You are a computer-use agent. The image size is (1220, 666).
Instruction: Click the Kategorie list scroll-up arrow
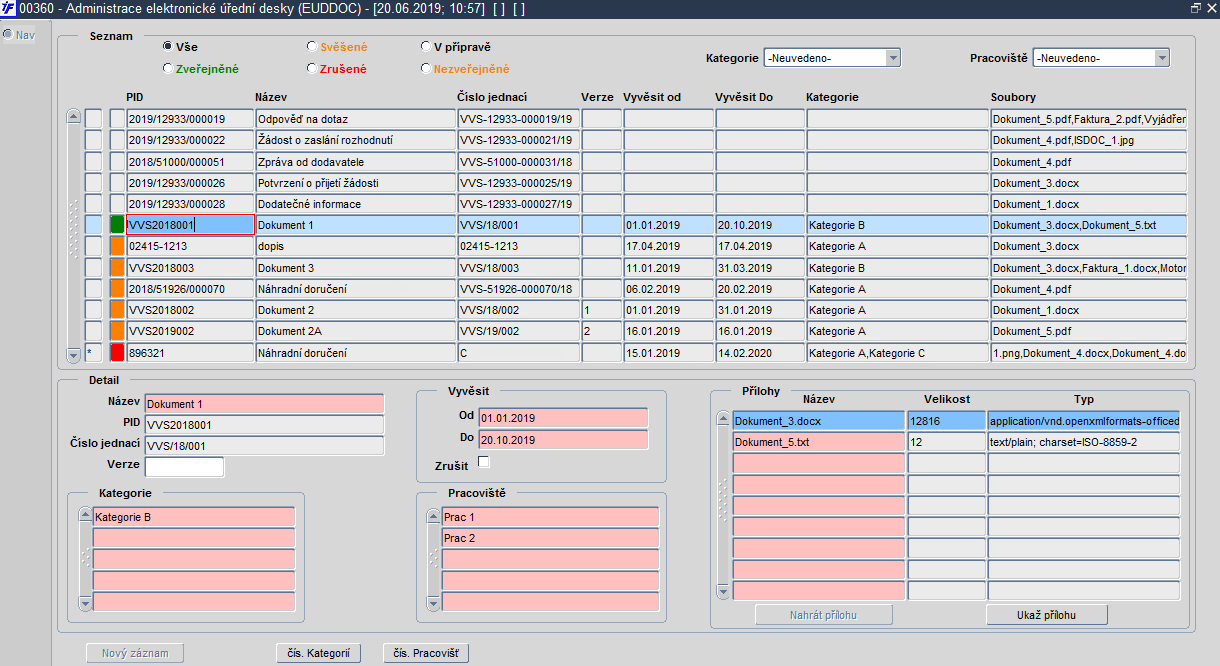click(85, 515)
